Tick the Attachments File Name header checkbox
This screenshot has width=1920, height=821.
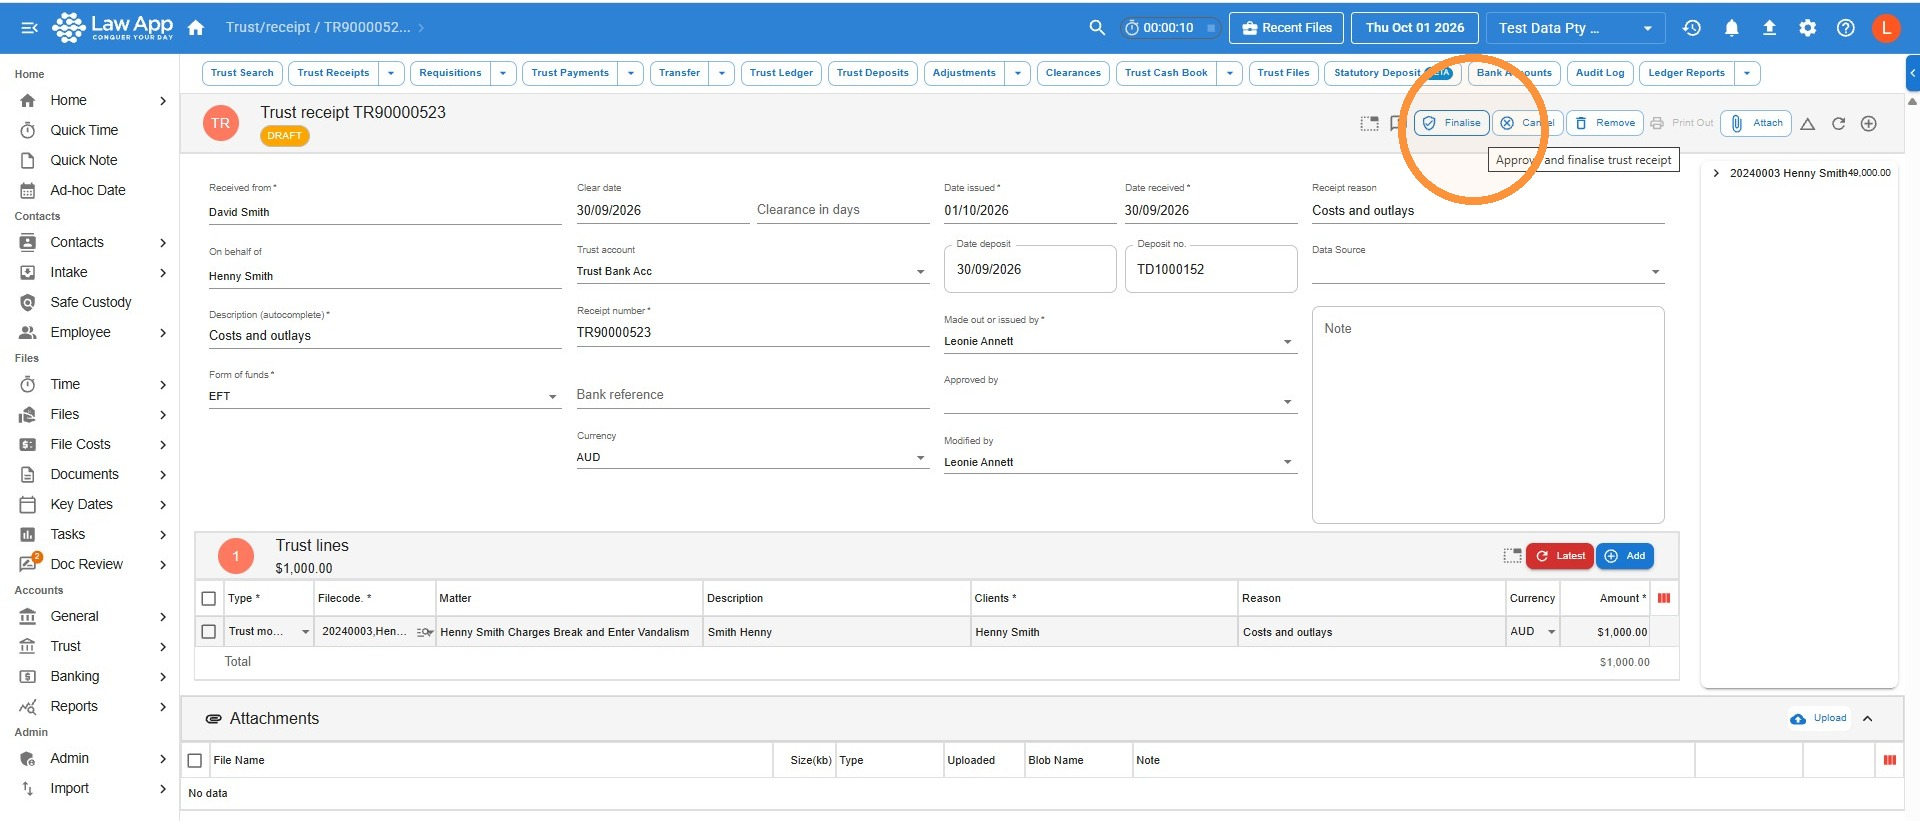[x=195, y=760]
